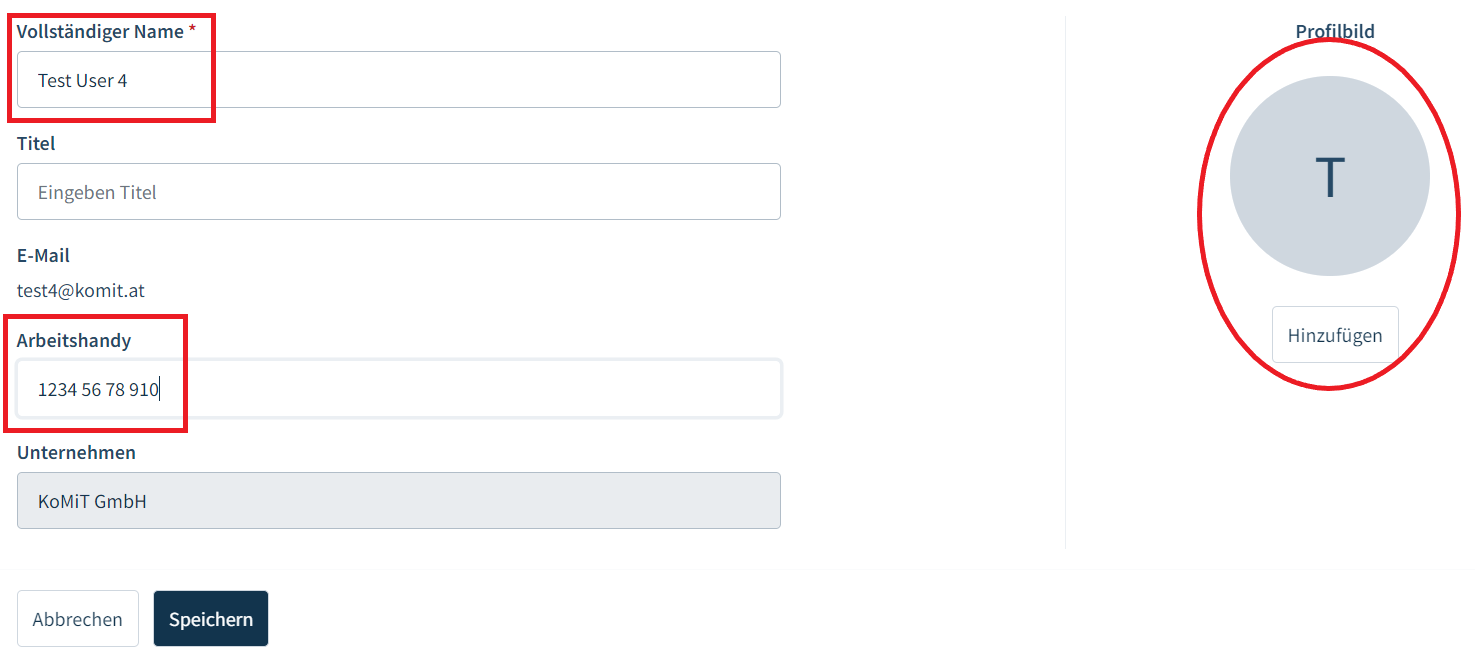This screenshot has width=1475, height=664.
Task: Click the Profilbild heading
Action: point(1335,31)
